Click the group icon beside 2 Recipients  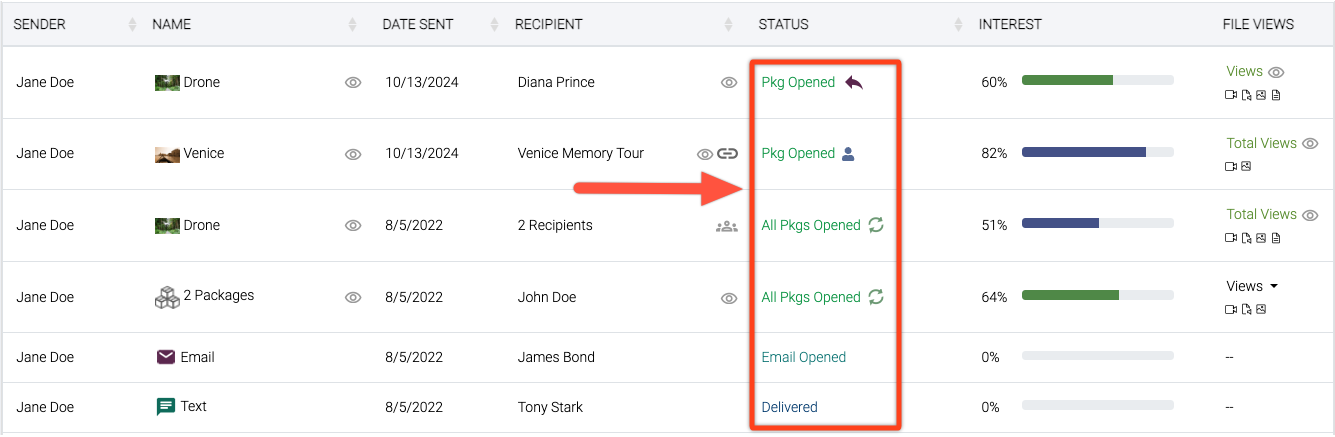pyautogui.click(x=727, y=226)
